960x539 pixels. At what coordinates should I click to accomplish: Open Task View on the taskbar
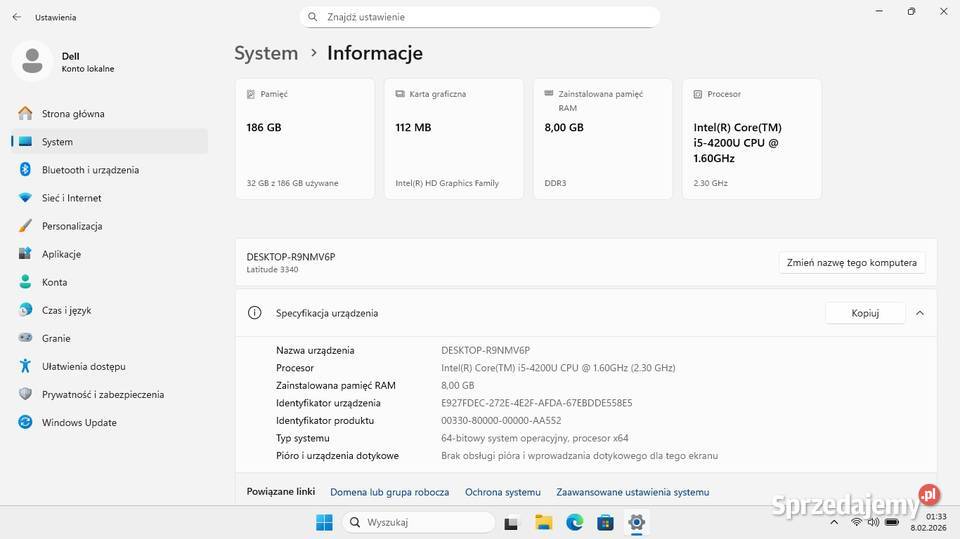click(x=511, y=523)
